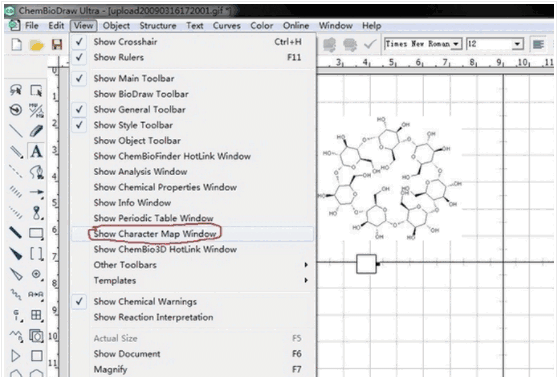Choose Show BioDraw Toolbar
557x377 pixels.
click(x=193, y=94)
